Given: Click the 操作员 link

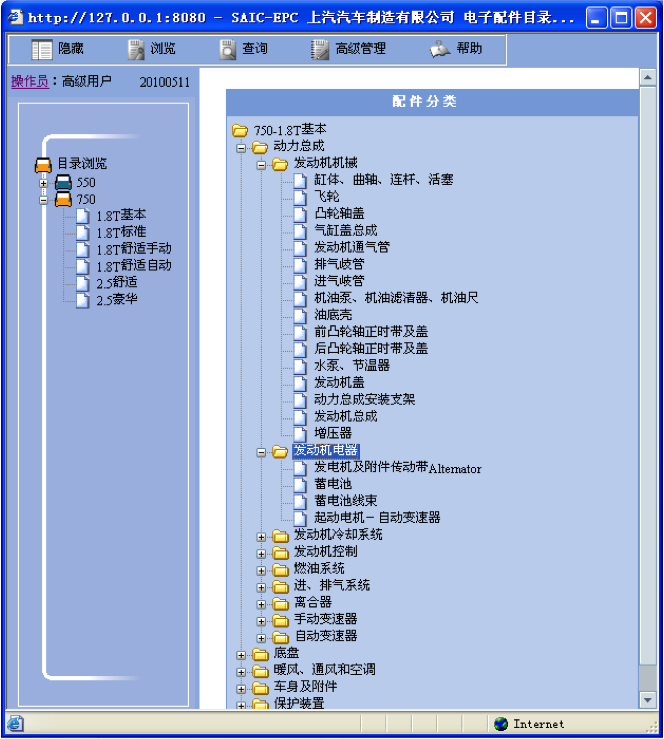Looking at the screenshot, I should pyautogui.click(x=30, y=82).
